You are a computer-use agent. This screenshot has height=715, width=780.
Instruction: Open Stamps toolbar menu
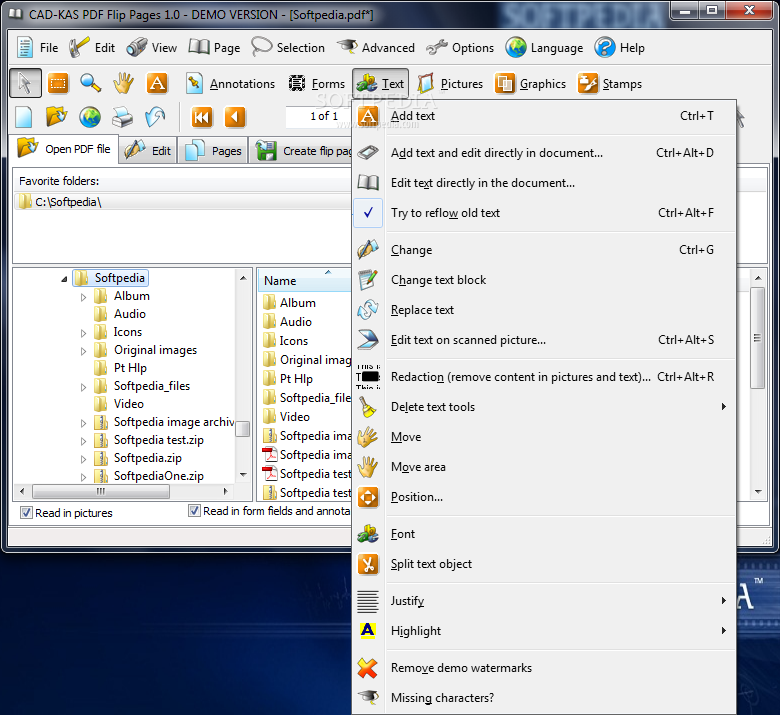[610, 84]
